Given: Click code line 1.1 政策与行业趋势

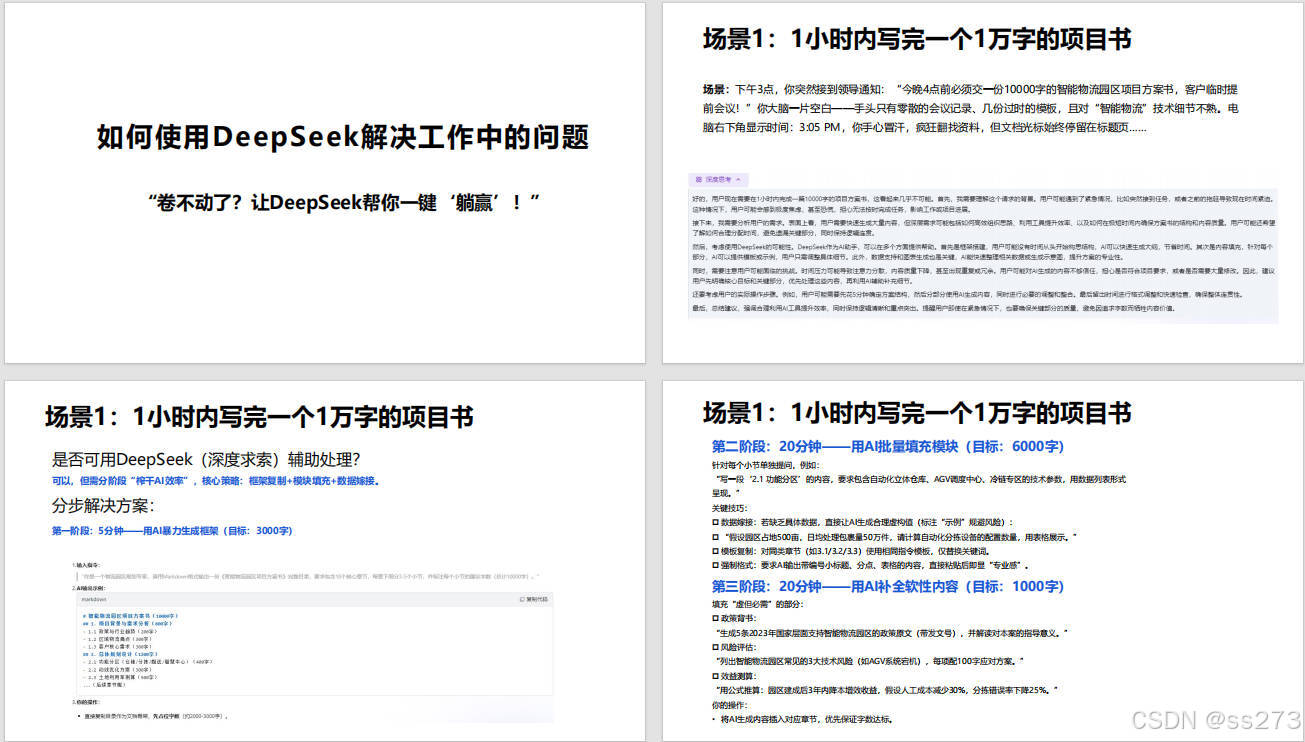Looking at the screenshot, I should pyautogui.click(x=120, y=632).
